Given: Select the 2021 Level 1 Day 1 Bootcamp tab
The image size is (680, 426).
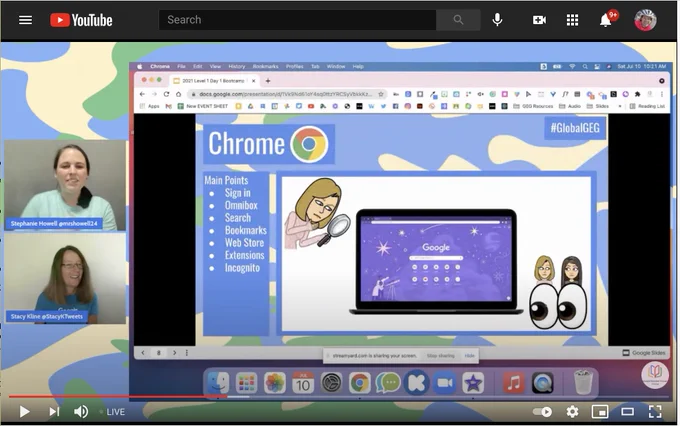Looking at the screenshot, I should pyautogui.click(x=213, y=81).
